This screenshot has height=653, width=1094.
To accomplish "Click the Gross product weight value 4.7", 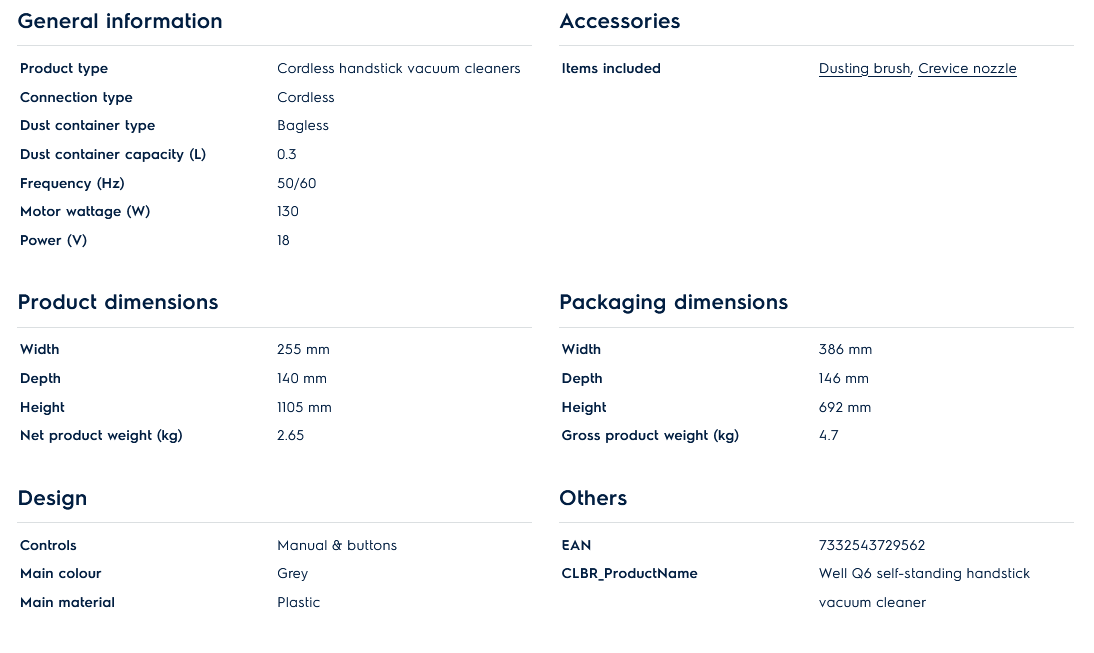I will pos(829,436).
